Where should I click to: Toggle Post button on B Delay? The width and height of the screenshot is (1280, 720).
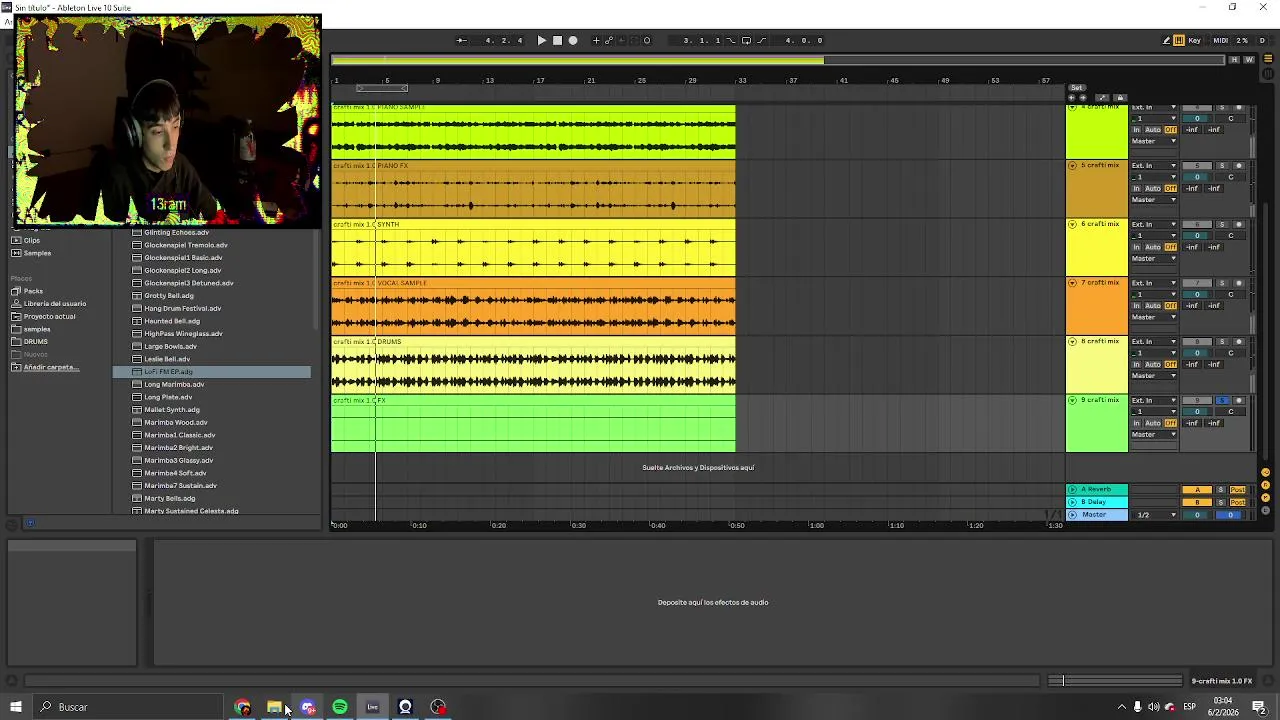pos(1238,502)
